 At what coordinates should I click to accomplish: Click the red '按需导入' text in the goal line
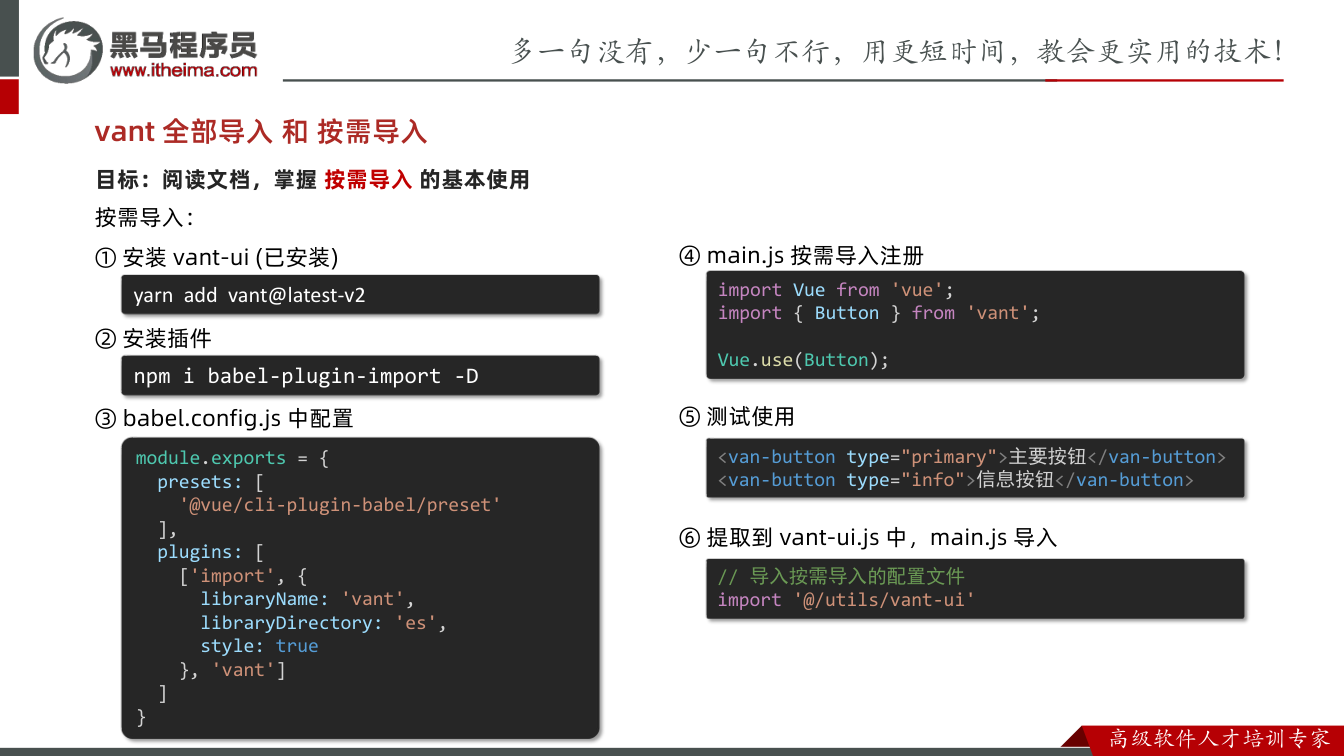pos(368,180)
